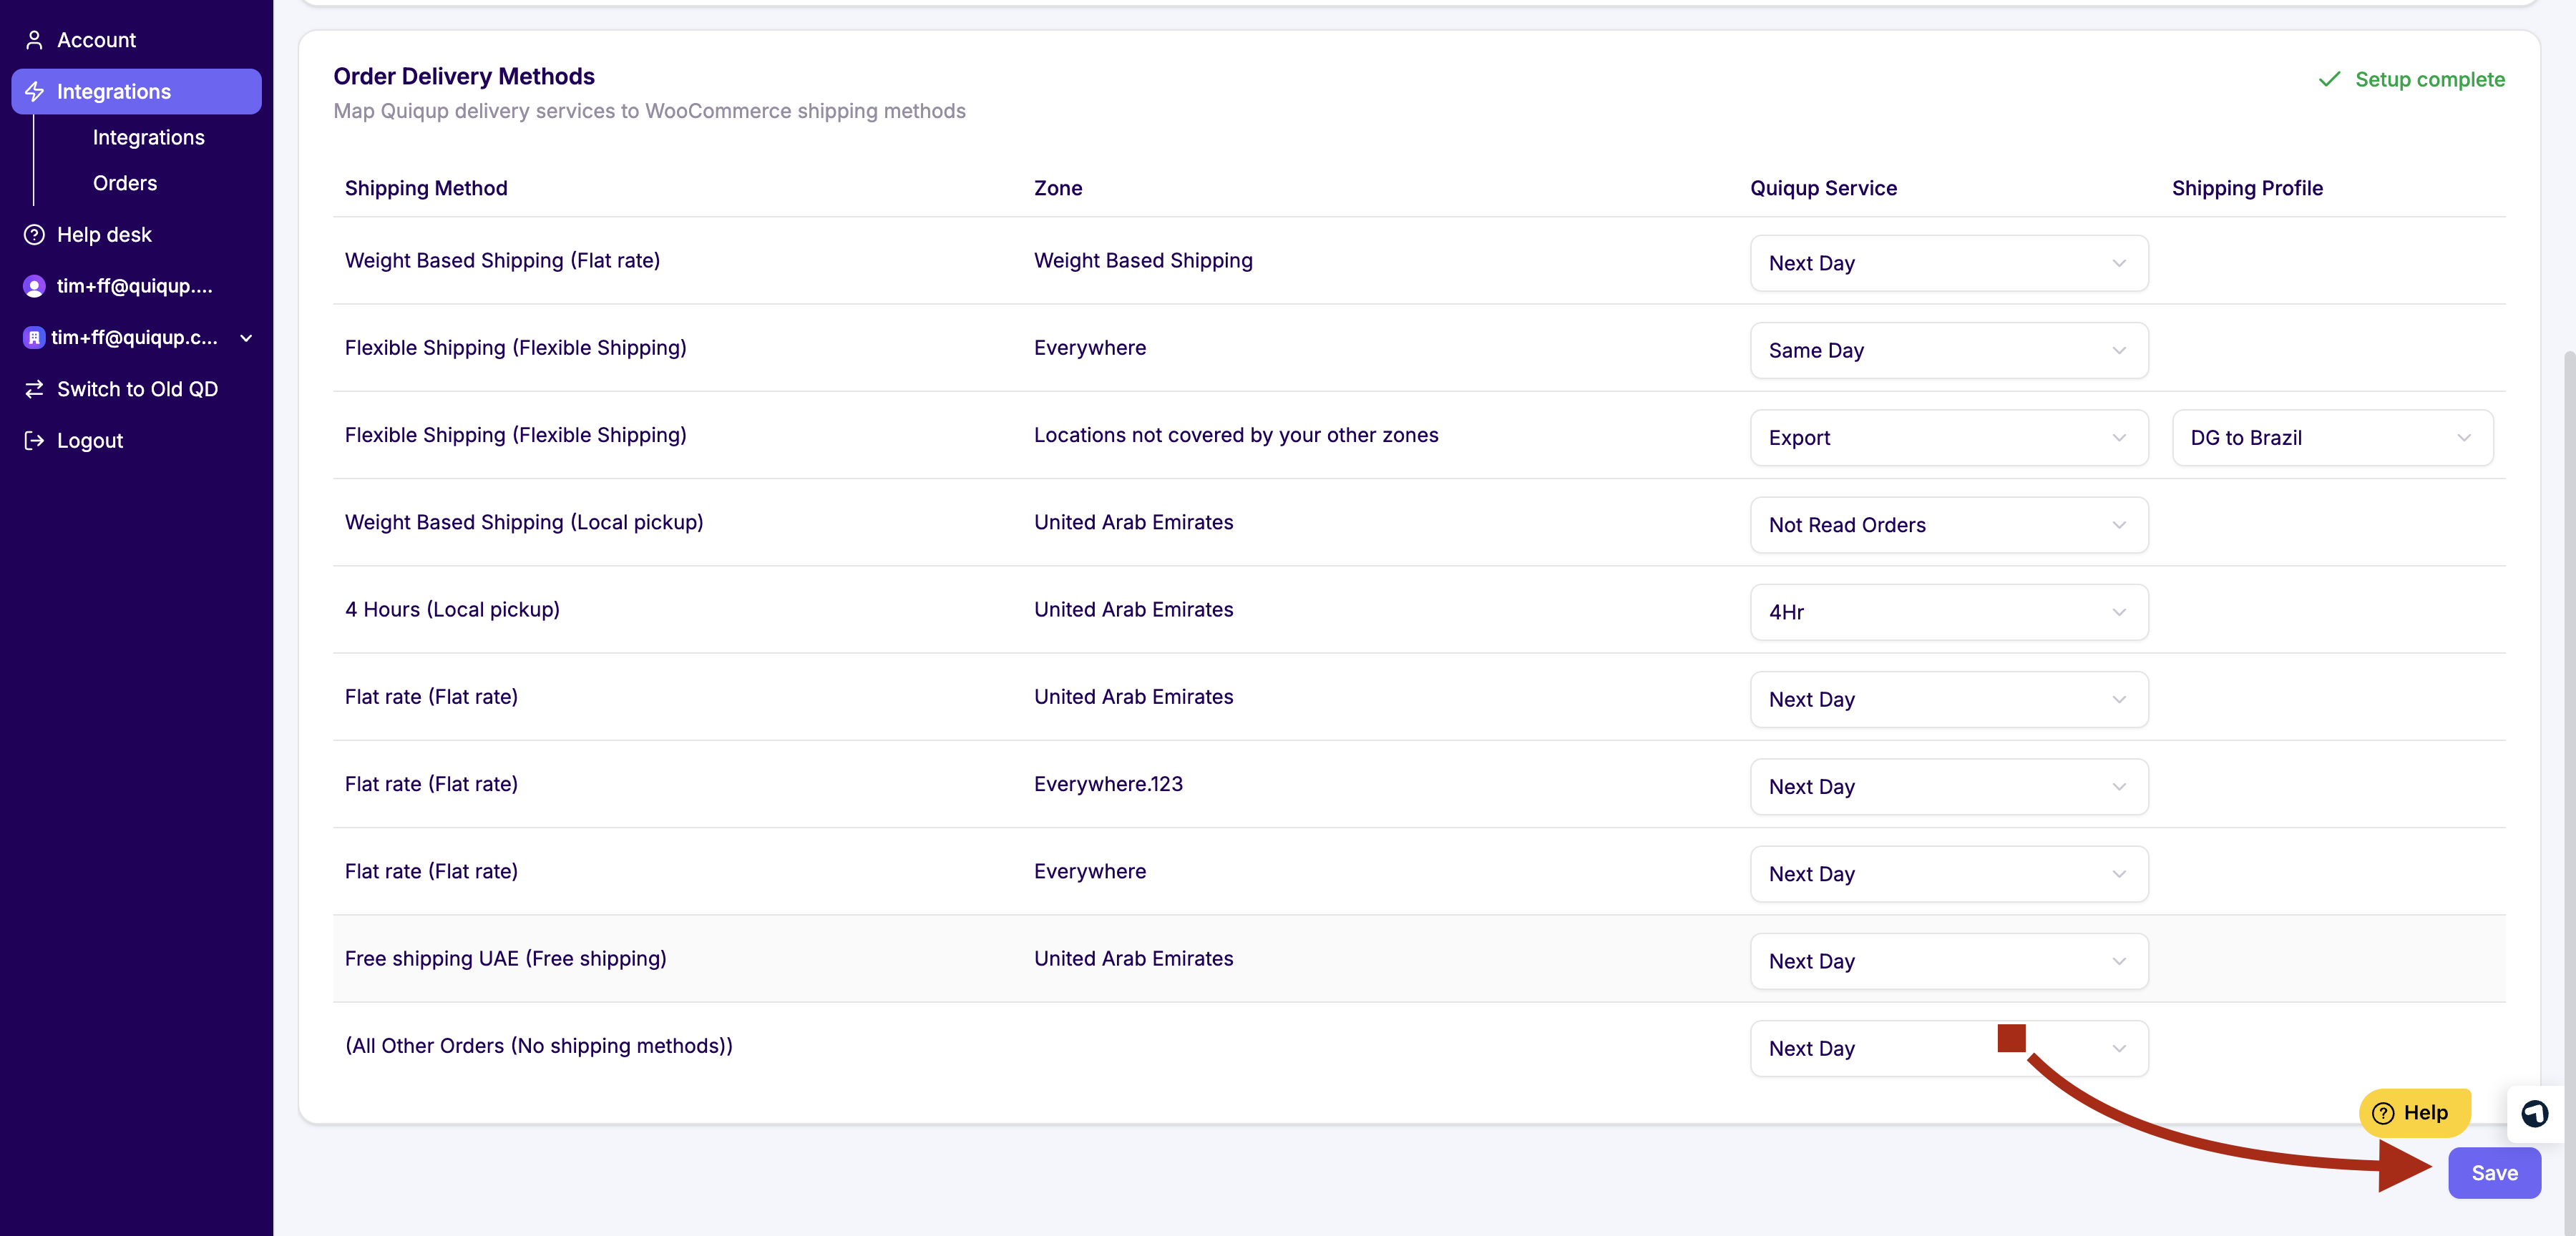Open Quiqup Service dropdown for Weight Based Flat rate

1948,263
